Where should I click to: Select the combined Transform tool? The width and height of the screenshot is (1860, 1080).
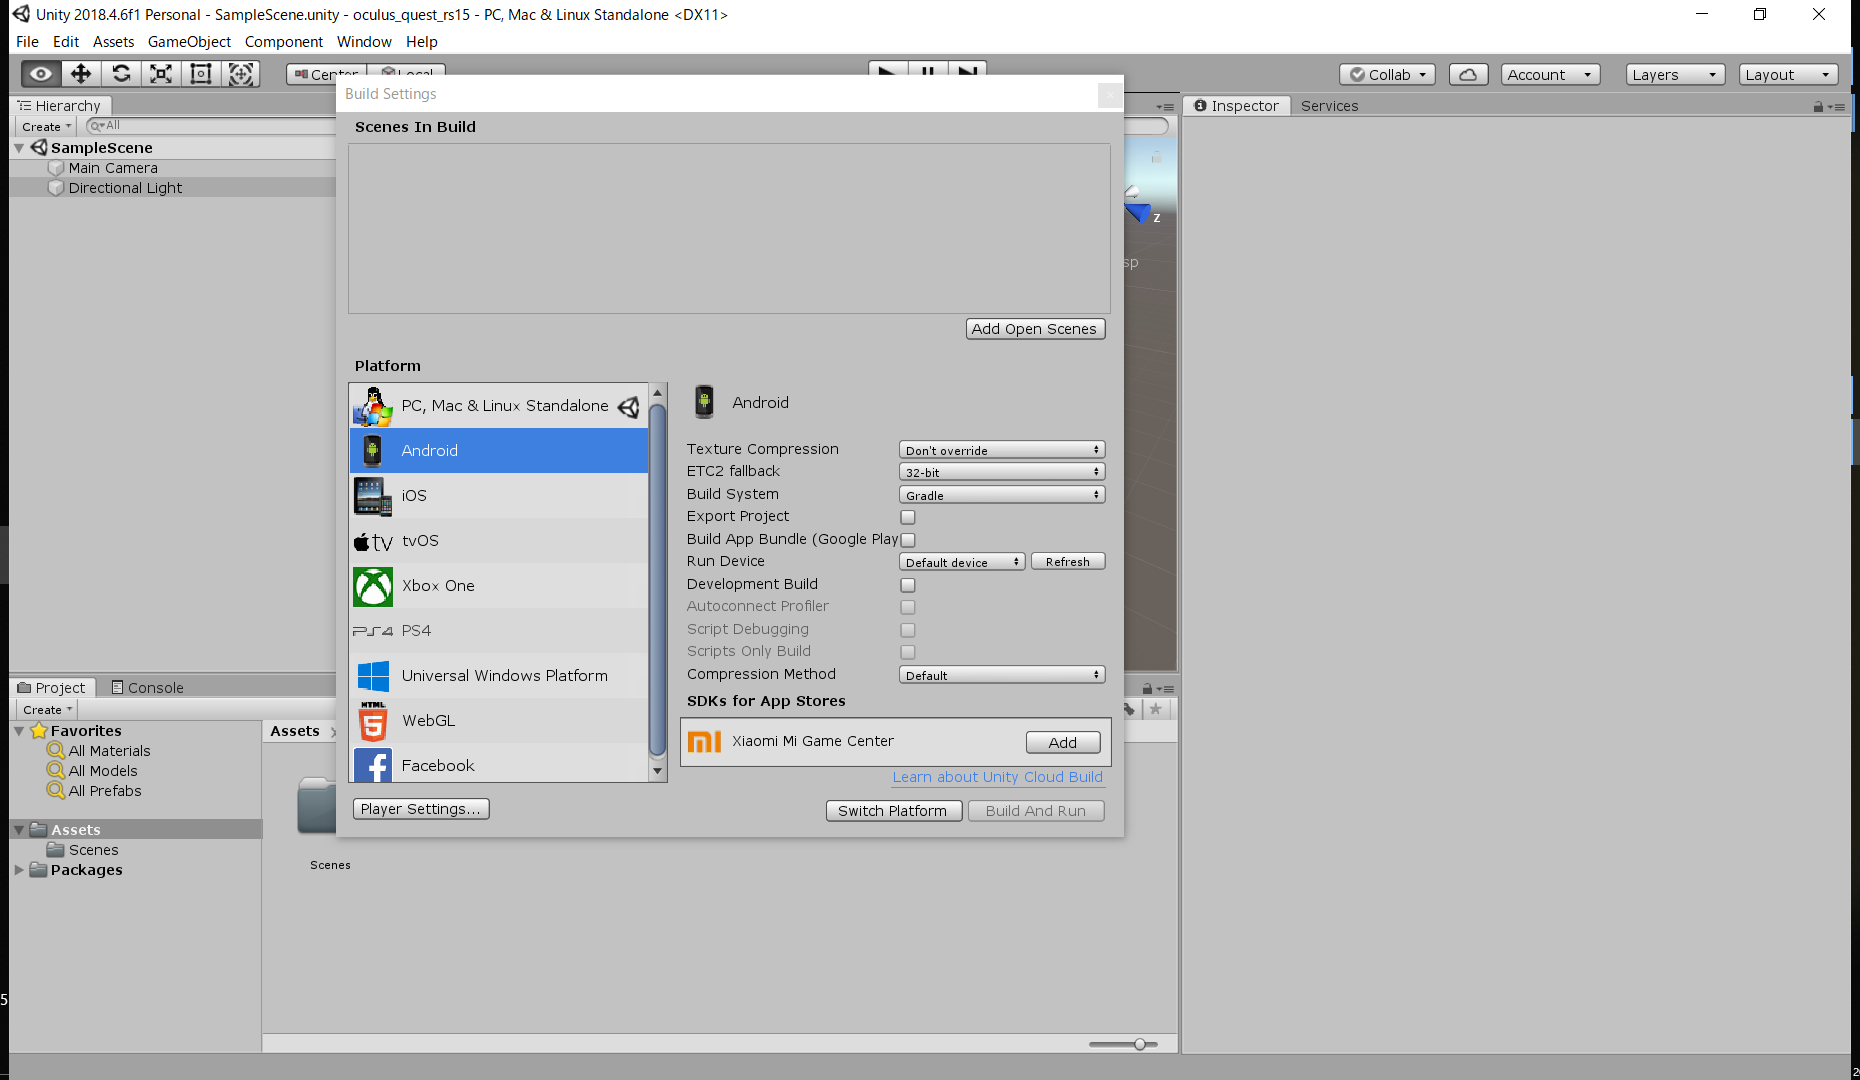pyautogui.click(x=241, y=74)
